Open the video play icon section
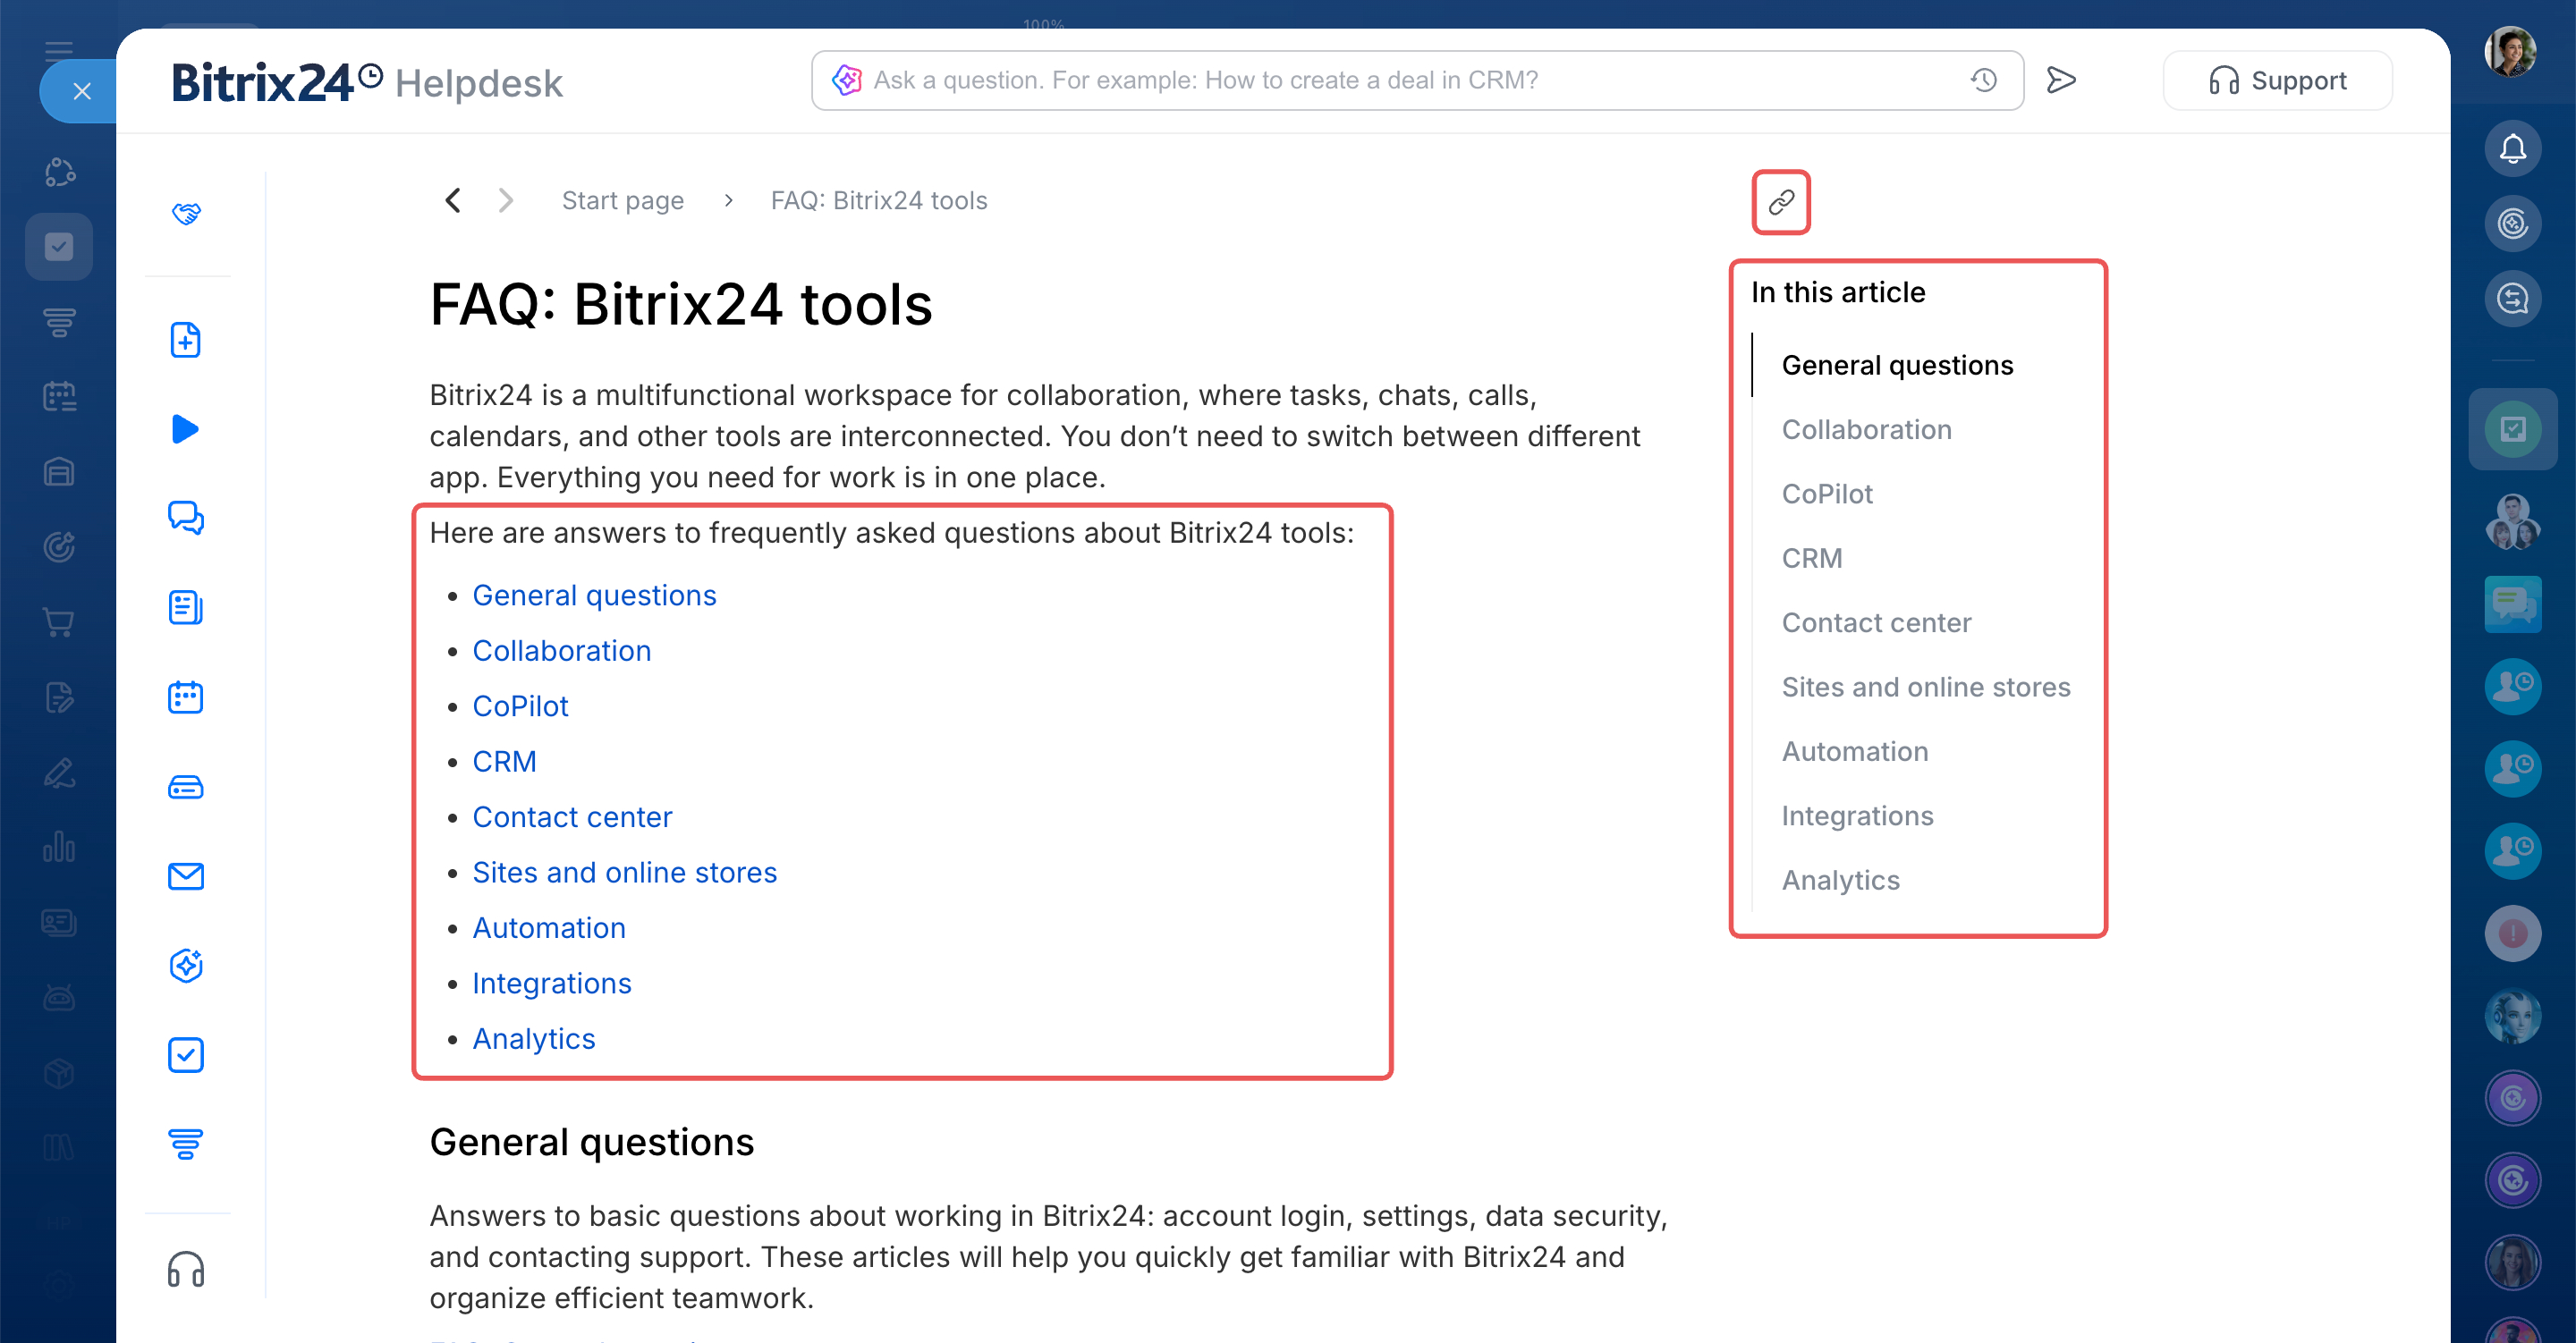This screenshot has width=2576, height=1343. tap(186, 429)
